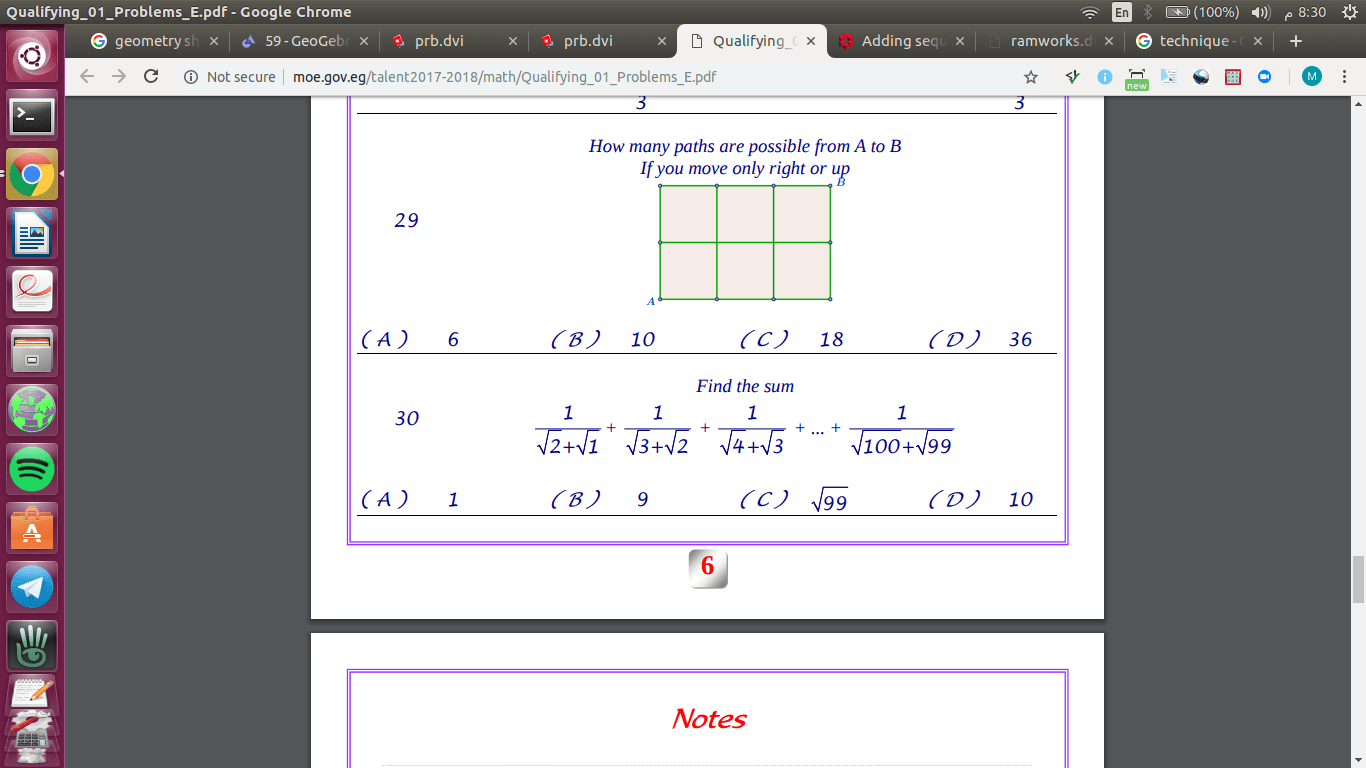This screenshot has width=1366, height=768.
Task: Open the sound volume indicator
Action: (x=1261, y=12)
